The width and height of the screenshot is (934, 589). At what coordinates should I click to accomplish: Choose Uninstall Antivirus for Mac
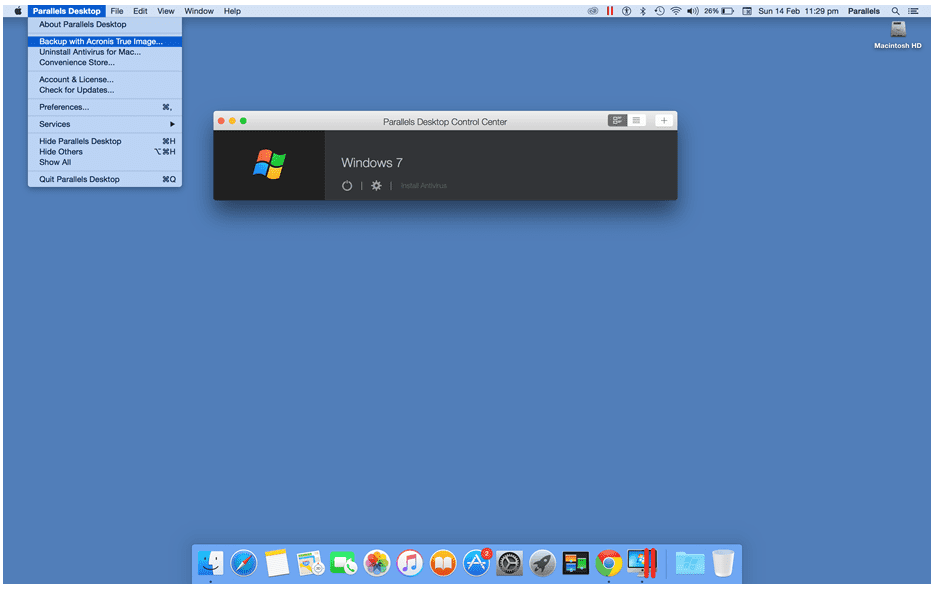tap(105, 52)
